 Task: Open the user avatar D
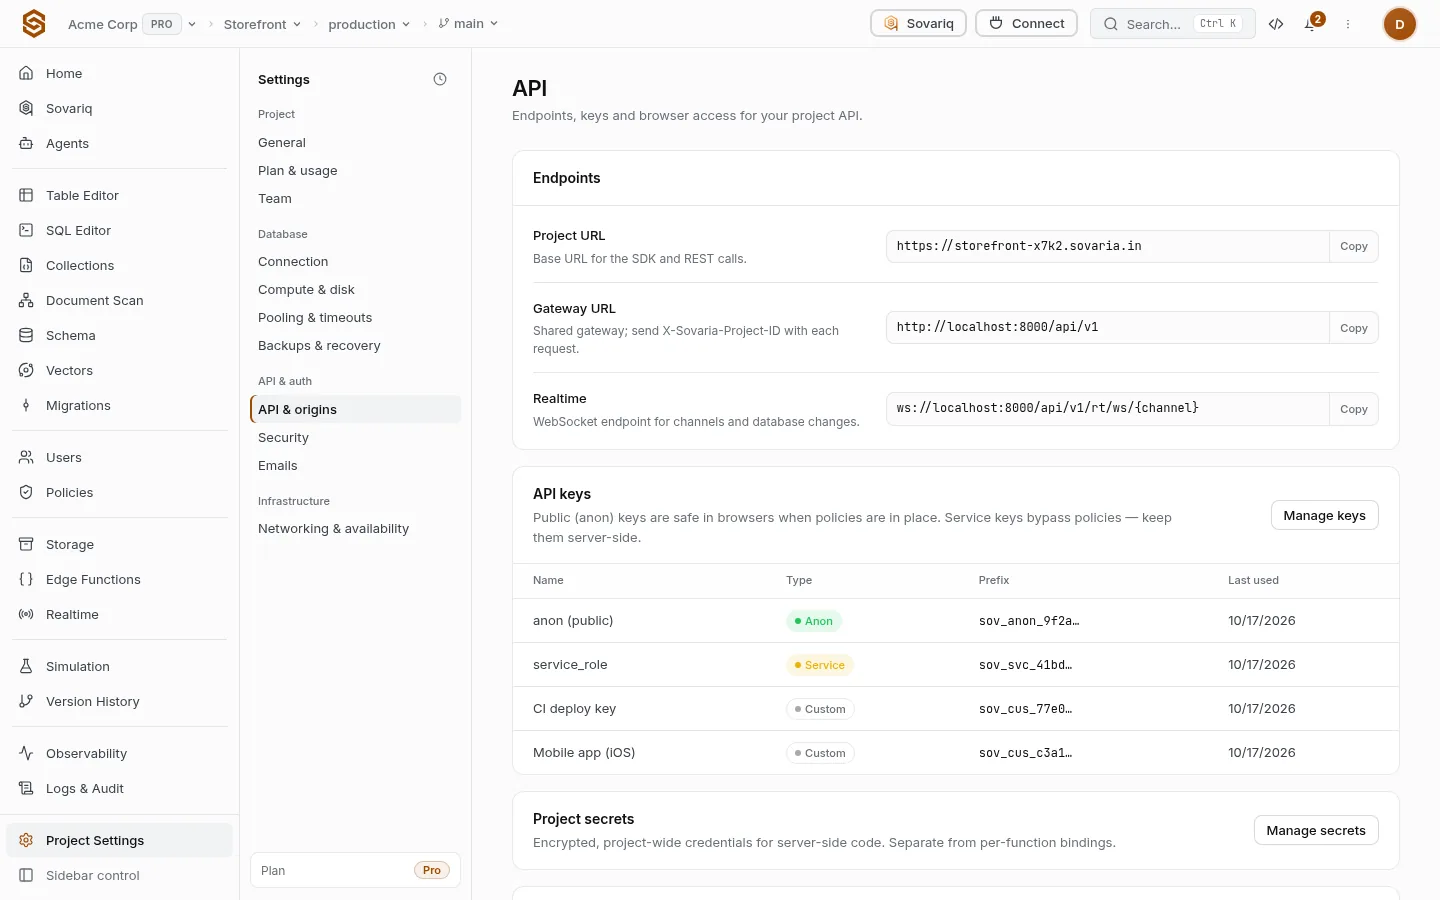pos(1399,24)
